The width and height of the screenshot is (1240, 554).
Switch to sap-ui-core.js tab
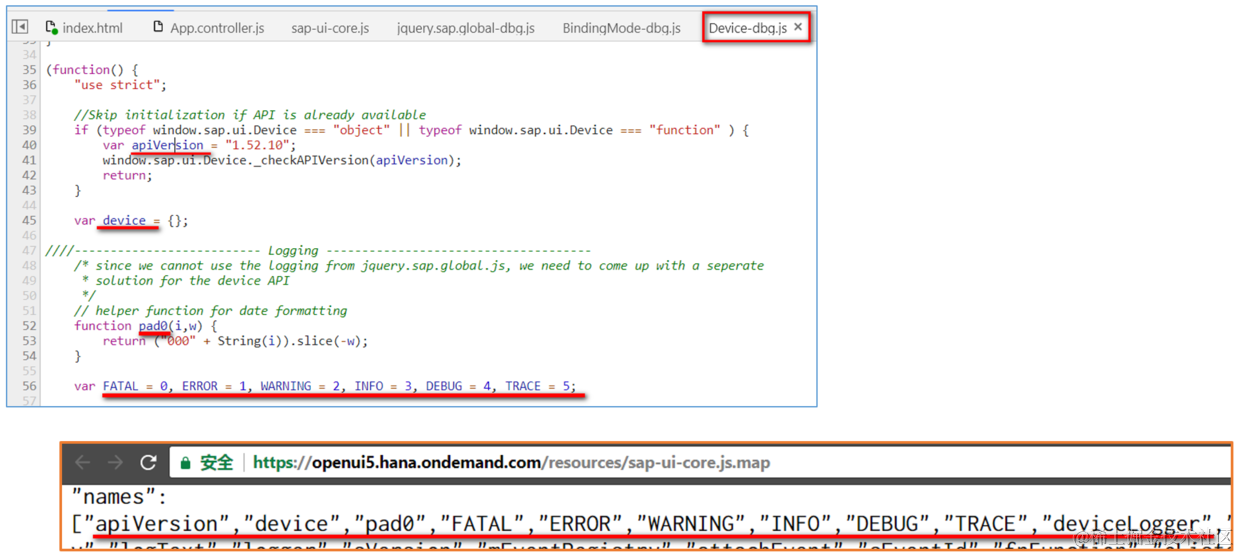[330, 28]
